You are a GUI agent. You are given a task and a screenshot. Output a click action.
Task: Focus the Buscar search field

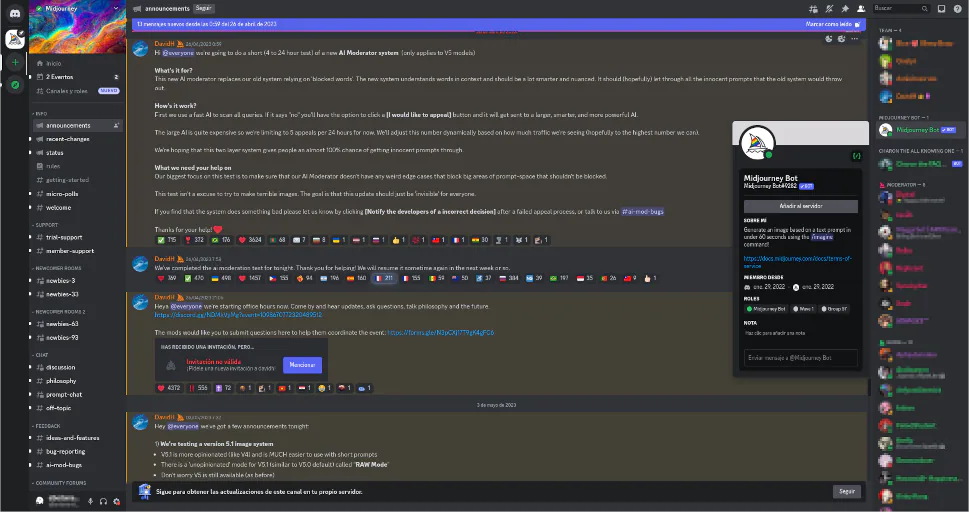pyautogui.click(x=901, y=9)
